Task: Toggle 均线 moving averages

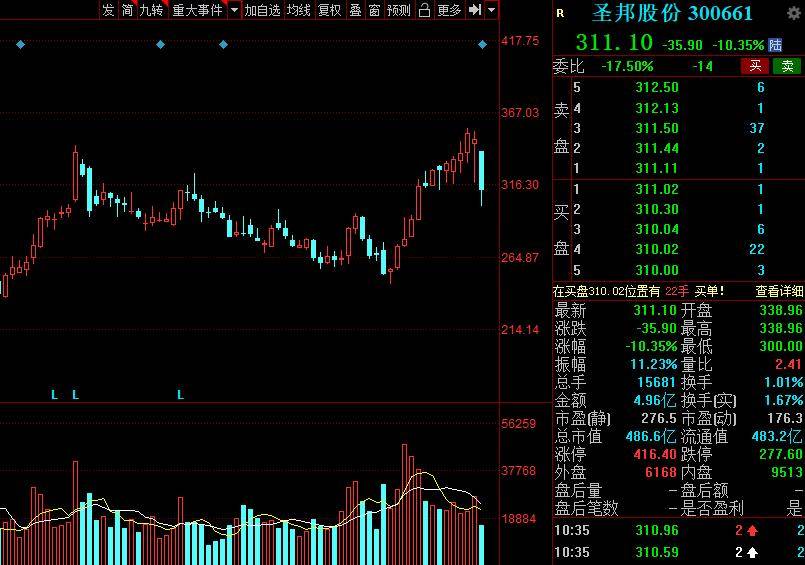Action: click(298, 10)
